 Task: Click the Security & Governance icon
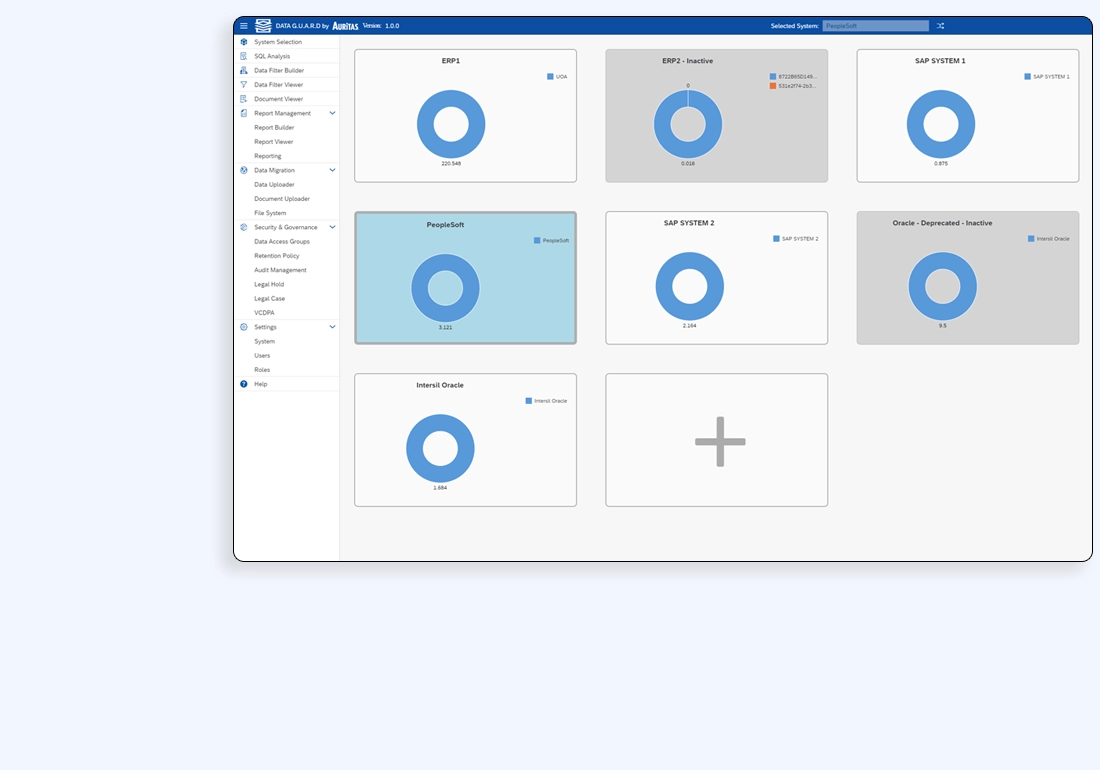pos(243,227)
